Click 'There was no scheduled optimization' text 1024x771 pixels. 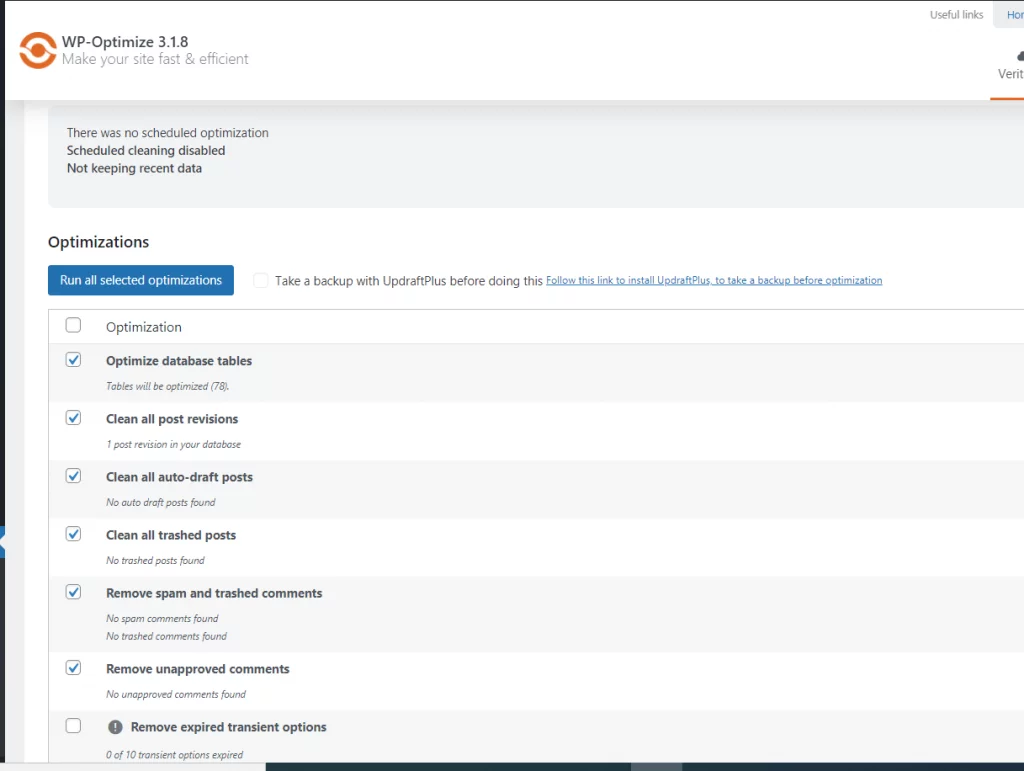click(x=167, y=133)
